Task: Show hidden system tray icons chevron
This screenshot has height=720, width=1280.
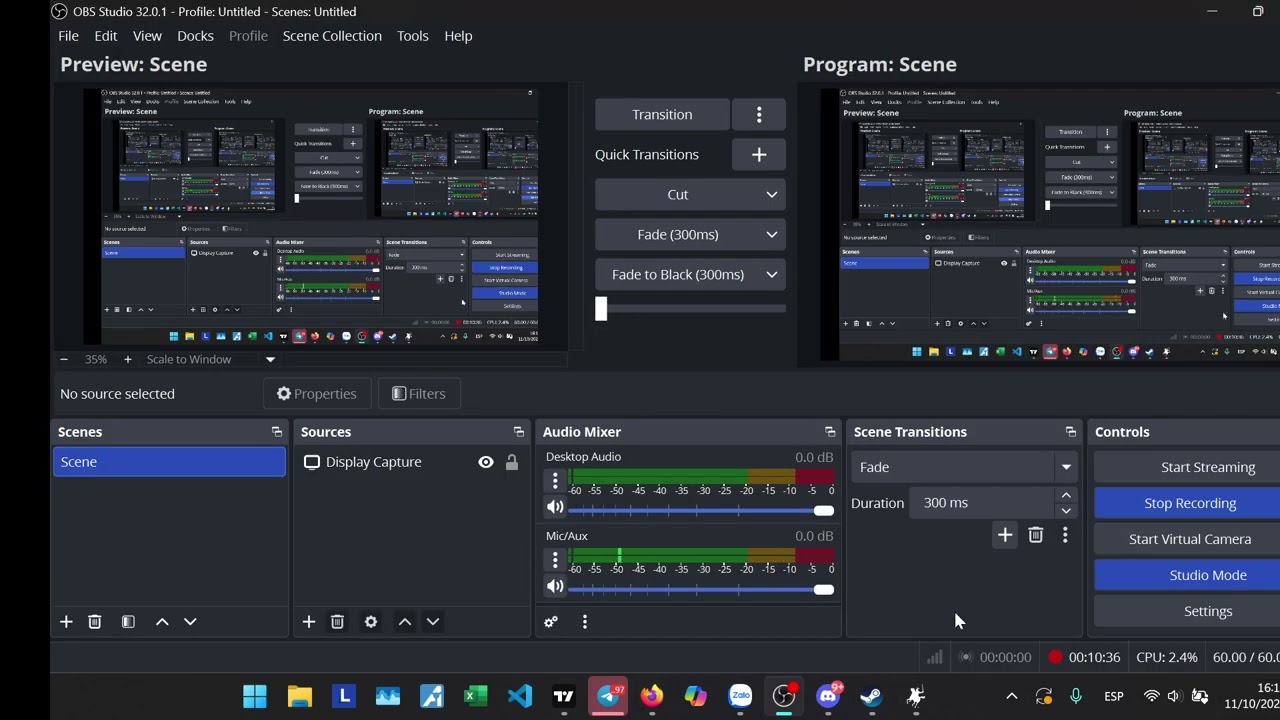Action: [1011, 696]
